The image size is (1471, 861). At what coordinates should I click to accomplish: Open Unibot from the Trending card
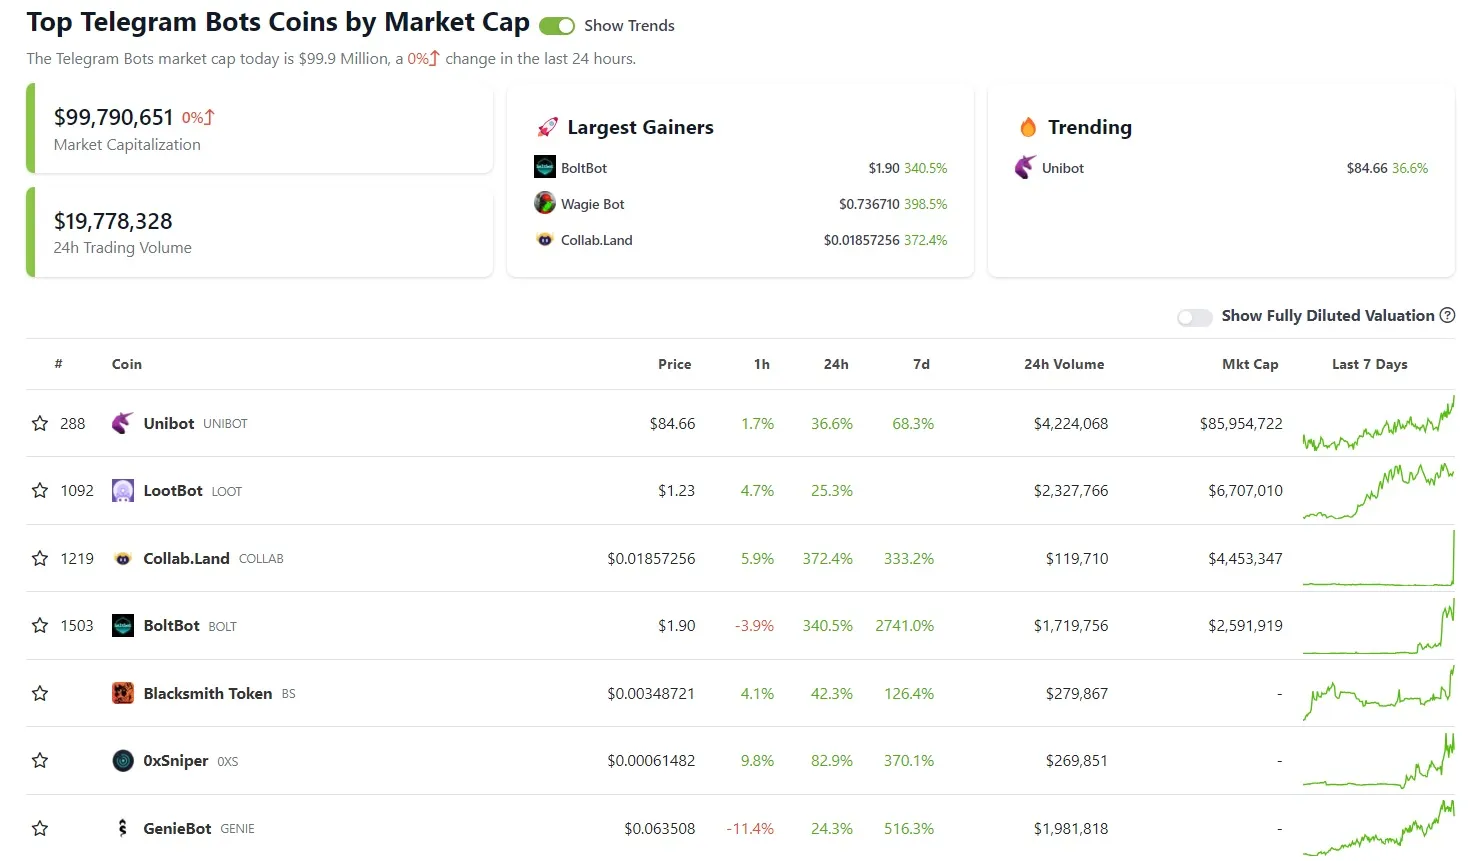tap(1063, 168)
